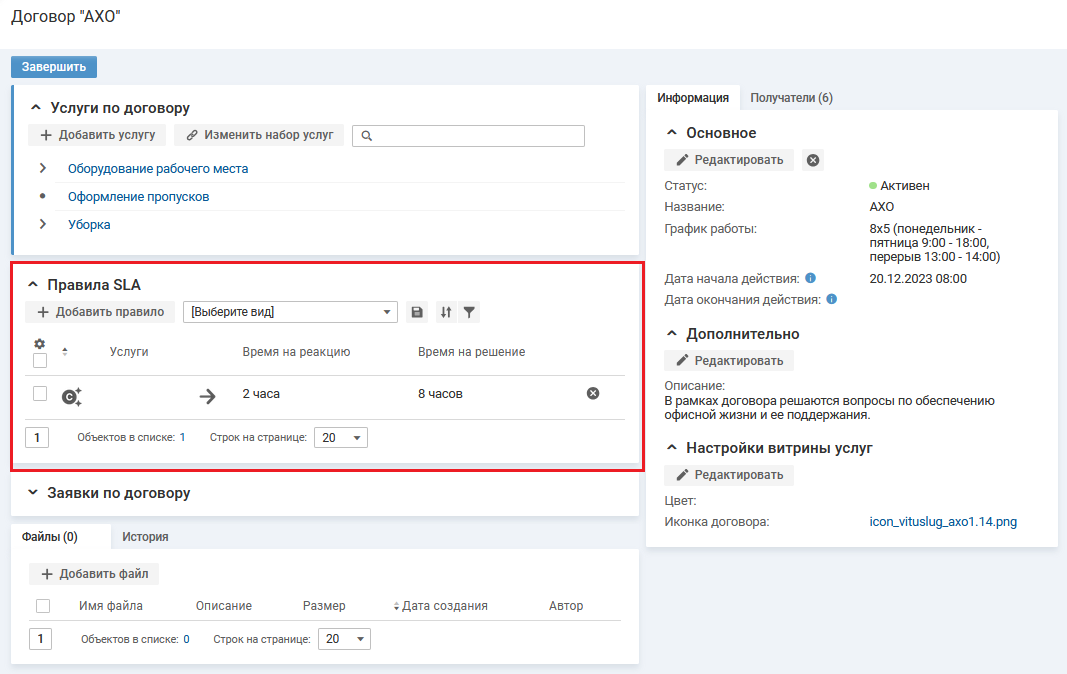Viewport: 1067px width, 674px height.
Task: Click the cross icon next to Основное Редактировать
Action: click(x=813, y=160)
